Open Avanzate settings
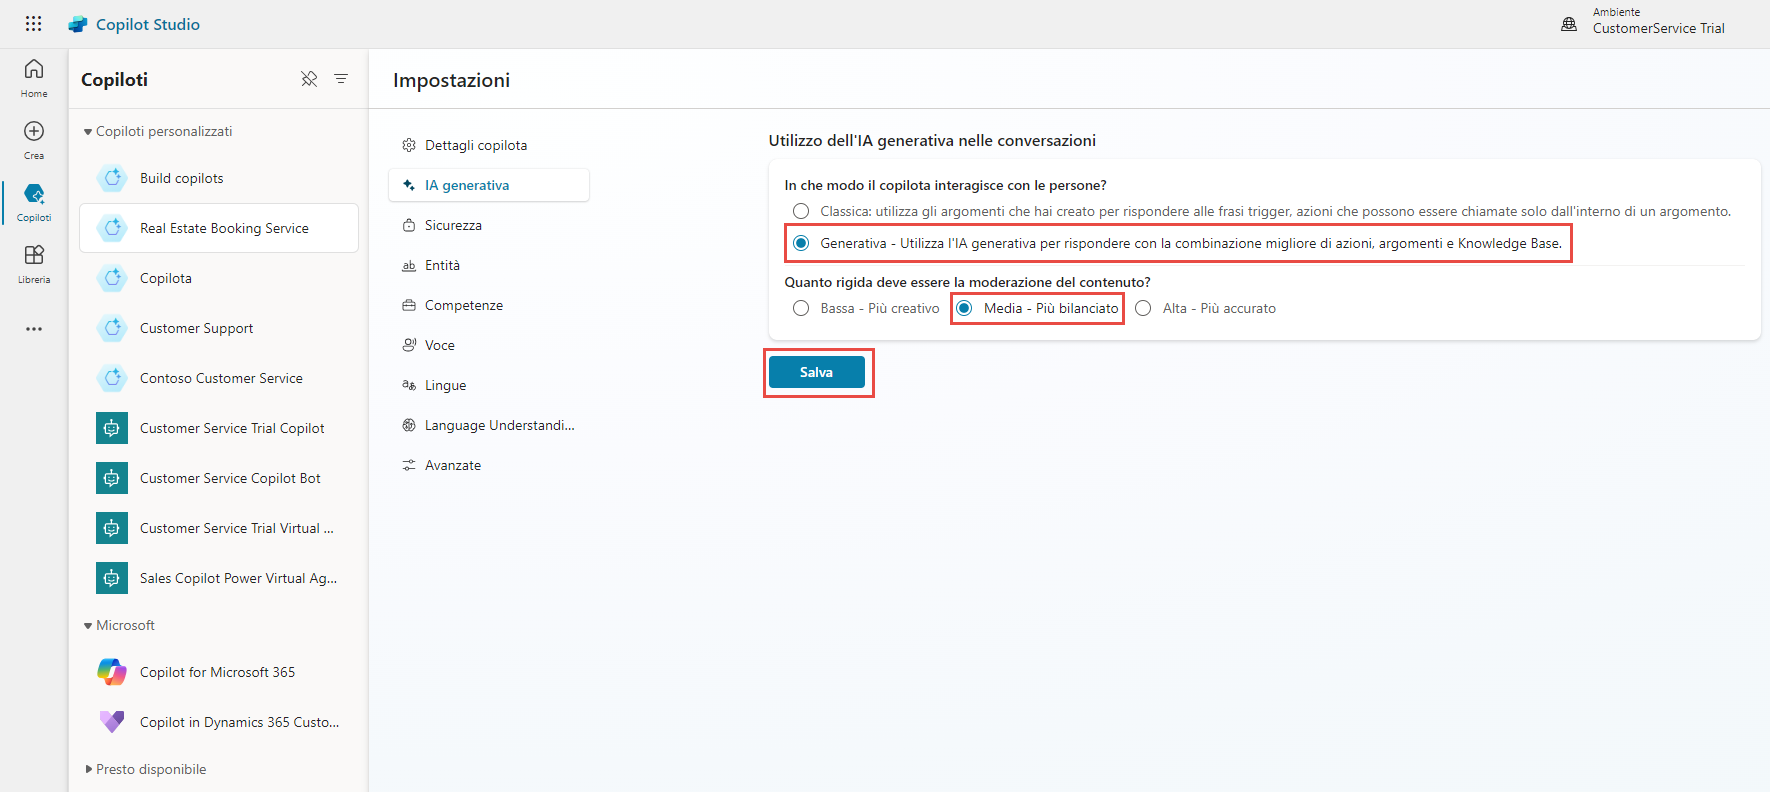This screenshot has width=1770, height=792. coord(489,465)
